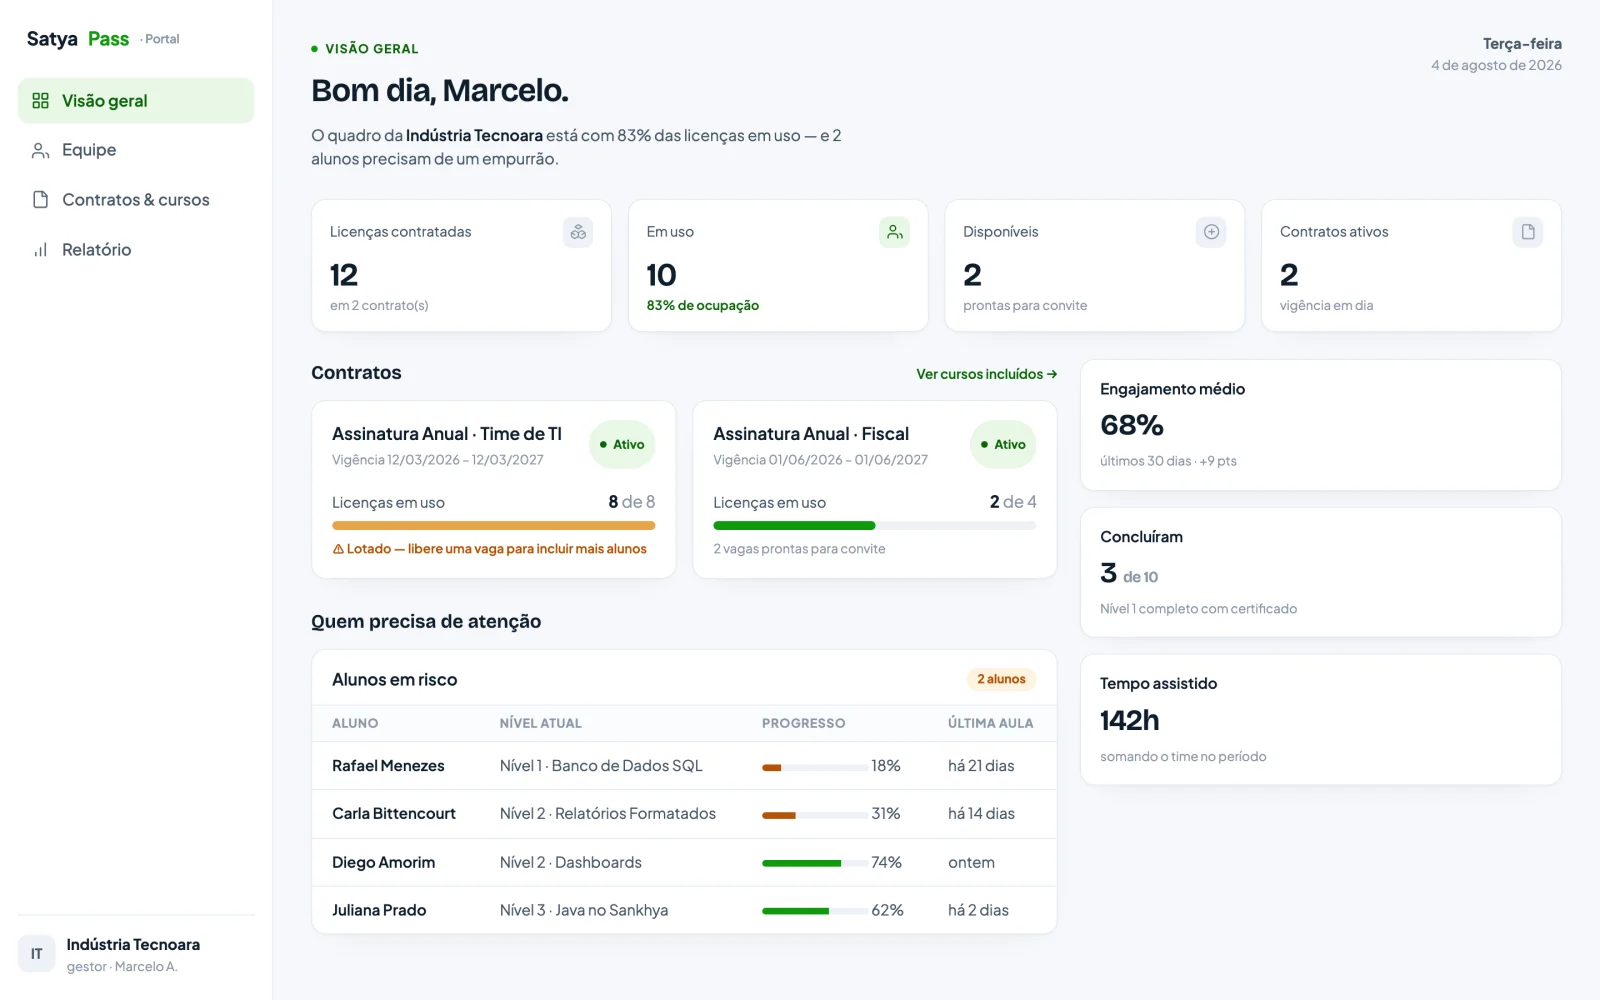Screen dimensions: 1600x1000
Task: Open the Equipe menu item
Action: click(136, 150)
